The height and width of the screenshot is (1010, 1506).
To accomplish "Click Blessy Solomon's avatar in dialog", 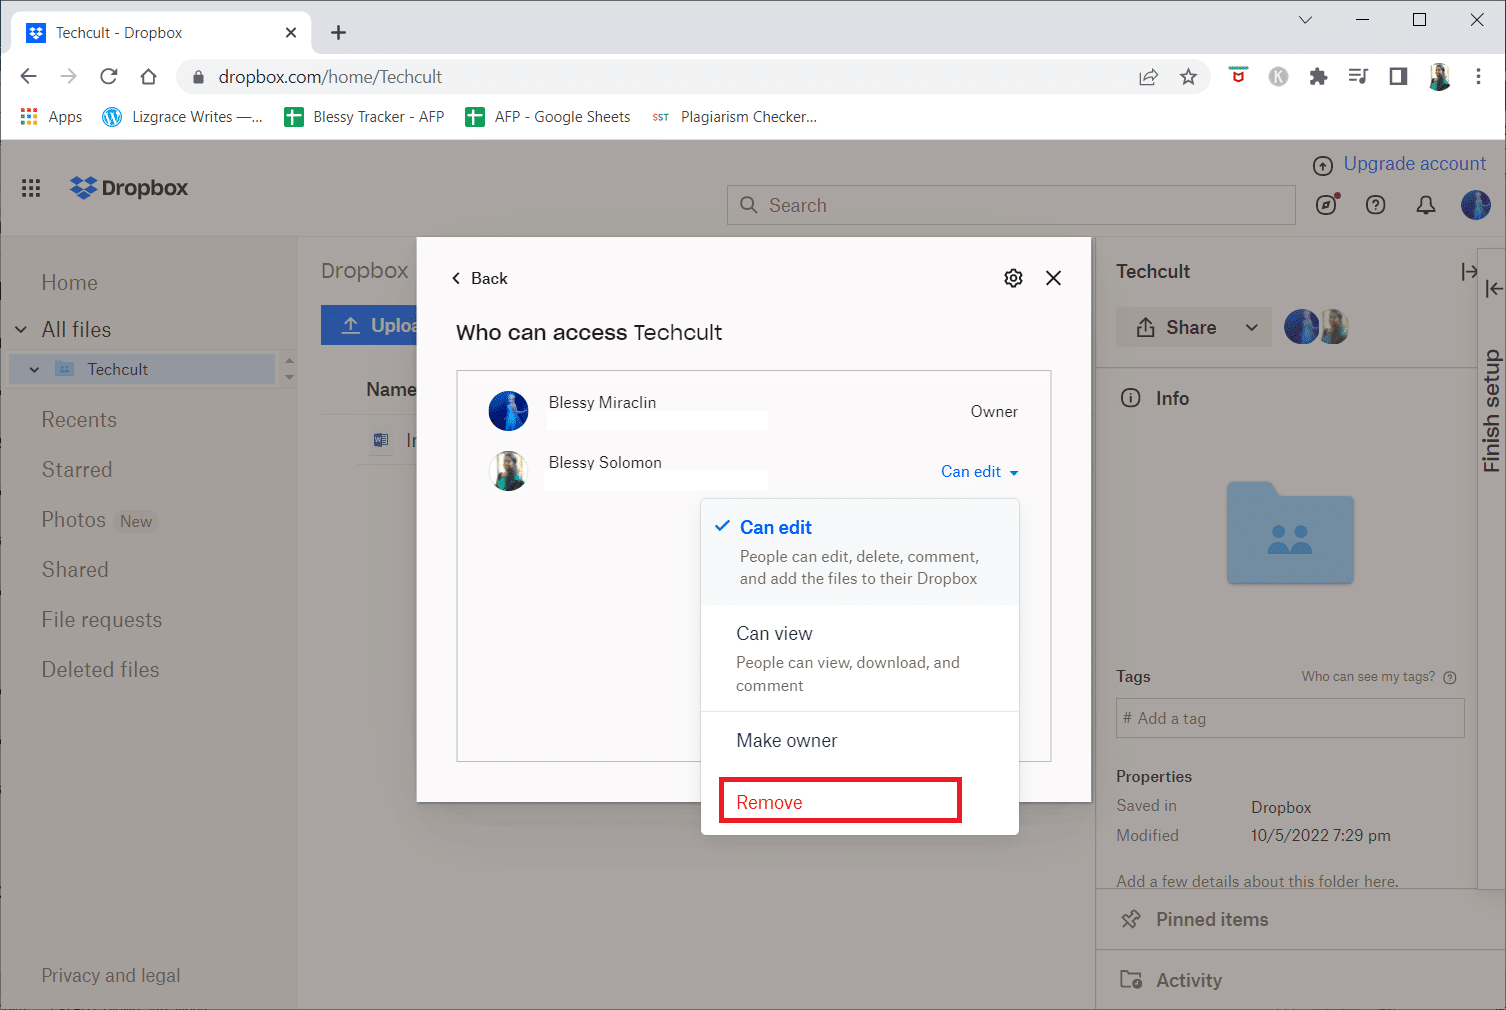I will (x=508, y=471).
